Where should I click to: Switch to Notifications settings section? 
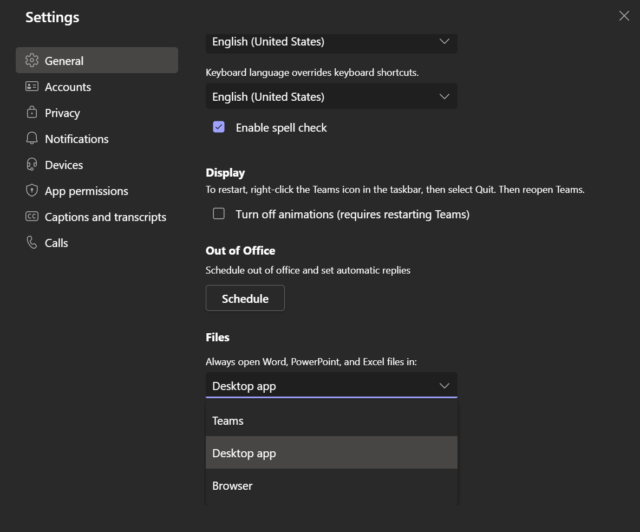[76, 139]
